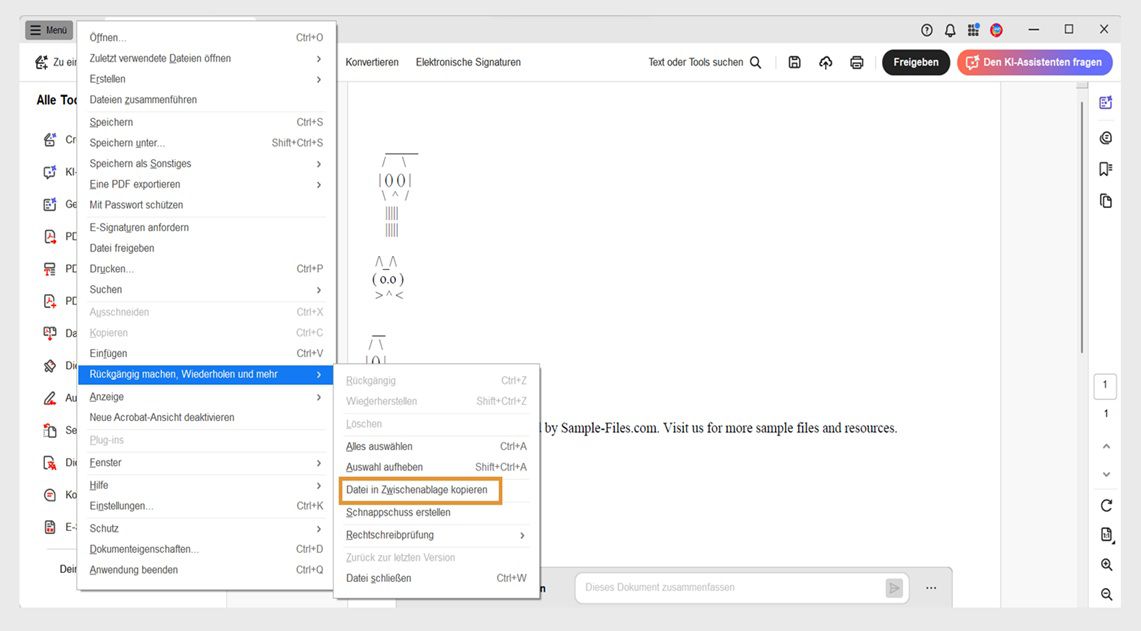Screen dimensions: 1141x631
Task: Click the cloud upload icon
Action: click(825, 63)
